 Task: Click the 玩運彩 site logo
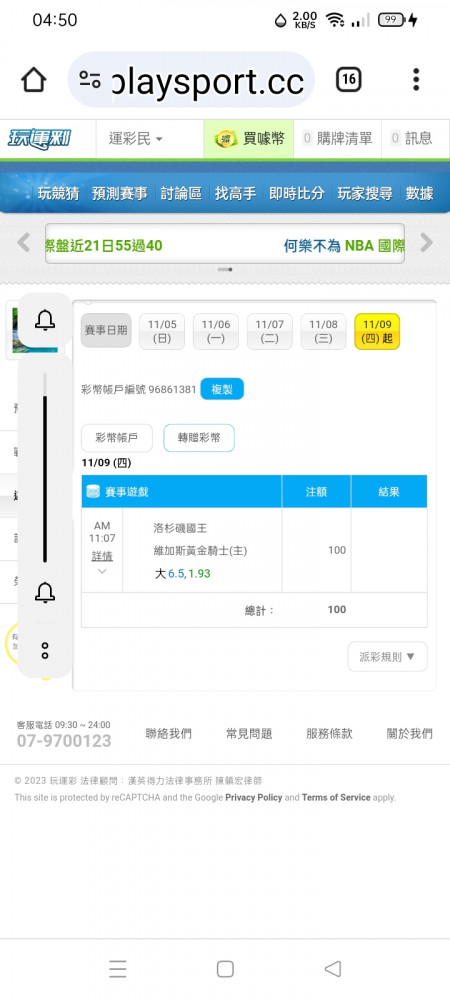(x=38, y=138)
